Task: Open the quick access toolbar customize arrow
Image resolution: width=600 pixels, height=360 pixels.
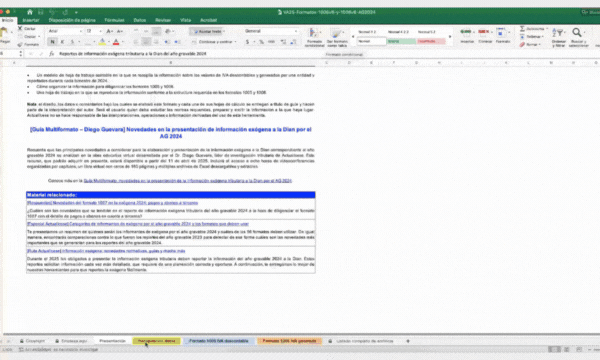Action: point(76,13)
